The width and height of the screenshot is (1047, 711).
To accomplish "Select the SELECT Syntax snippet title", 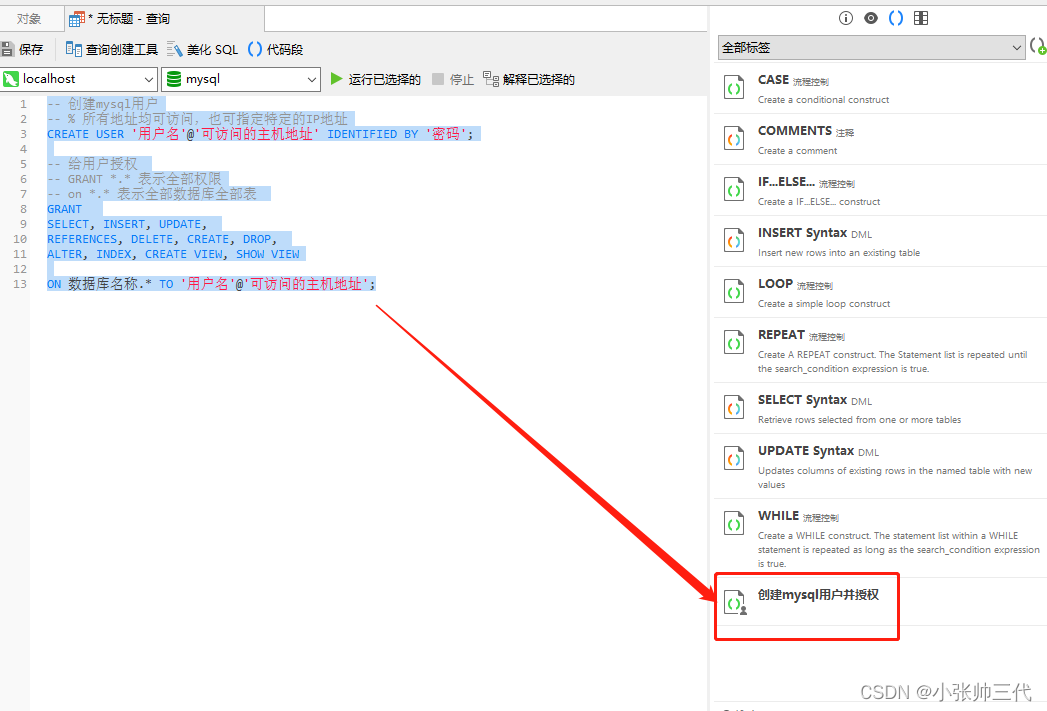I will click(802, 400).
